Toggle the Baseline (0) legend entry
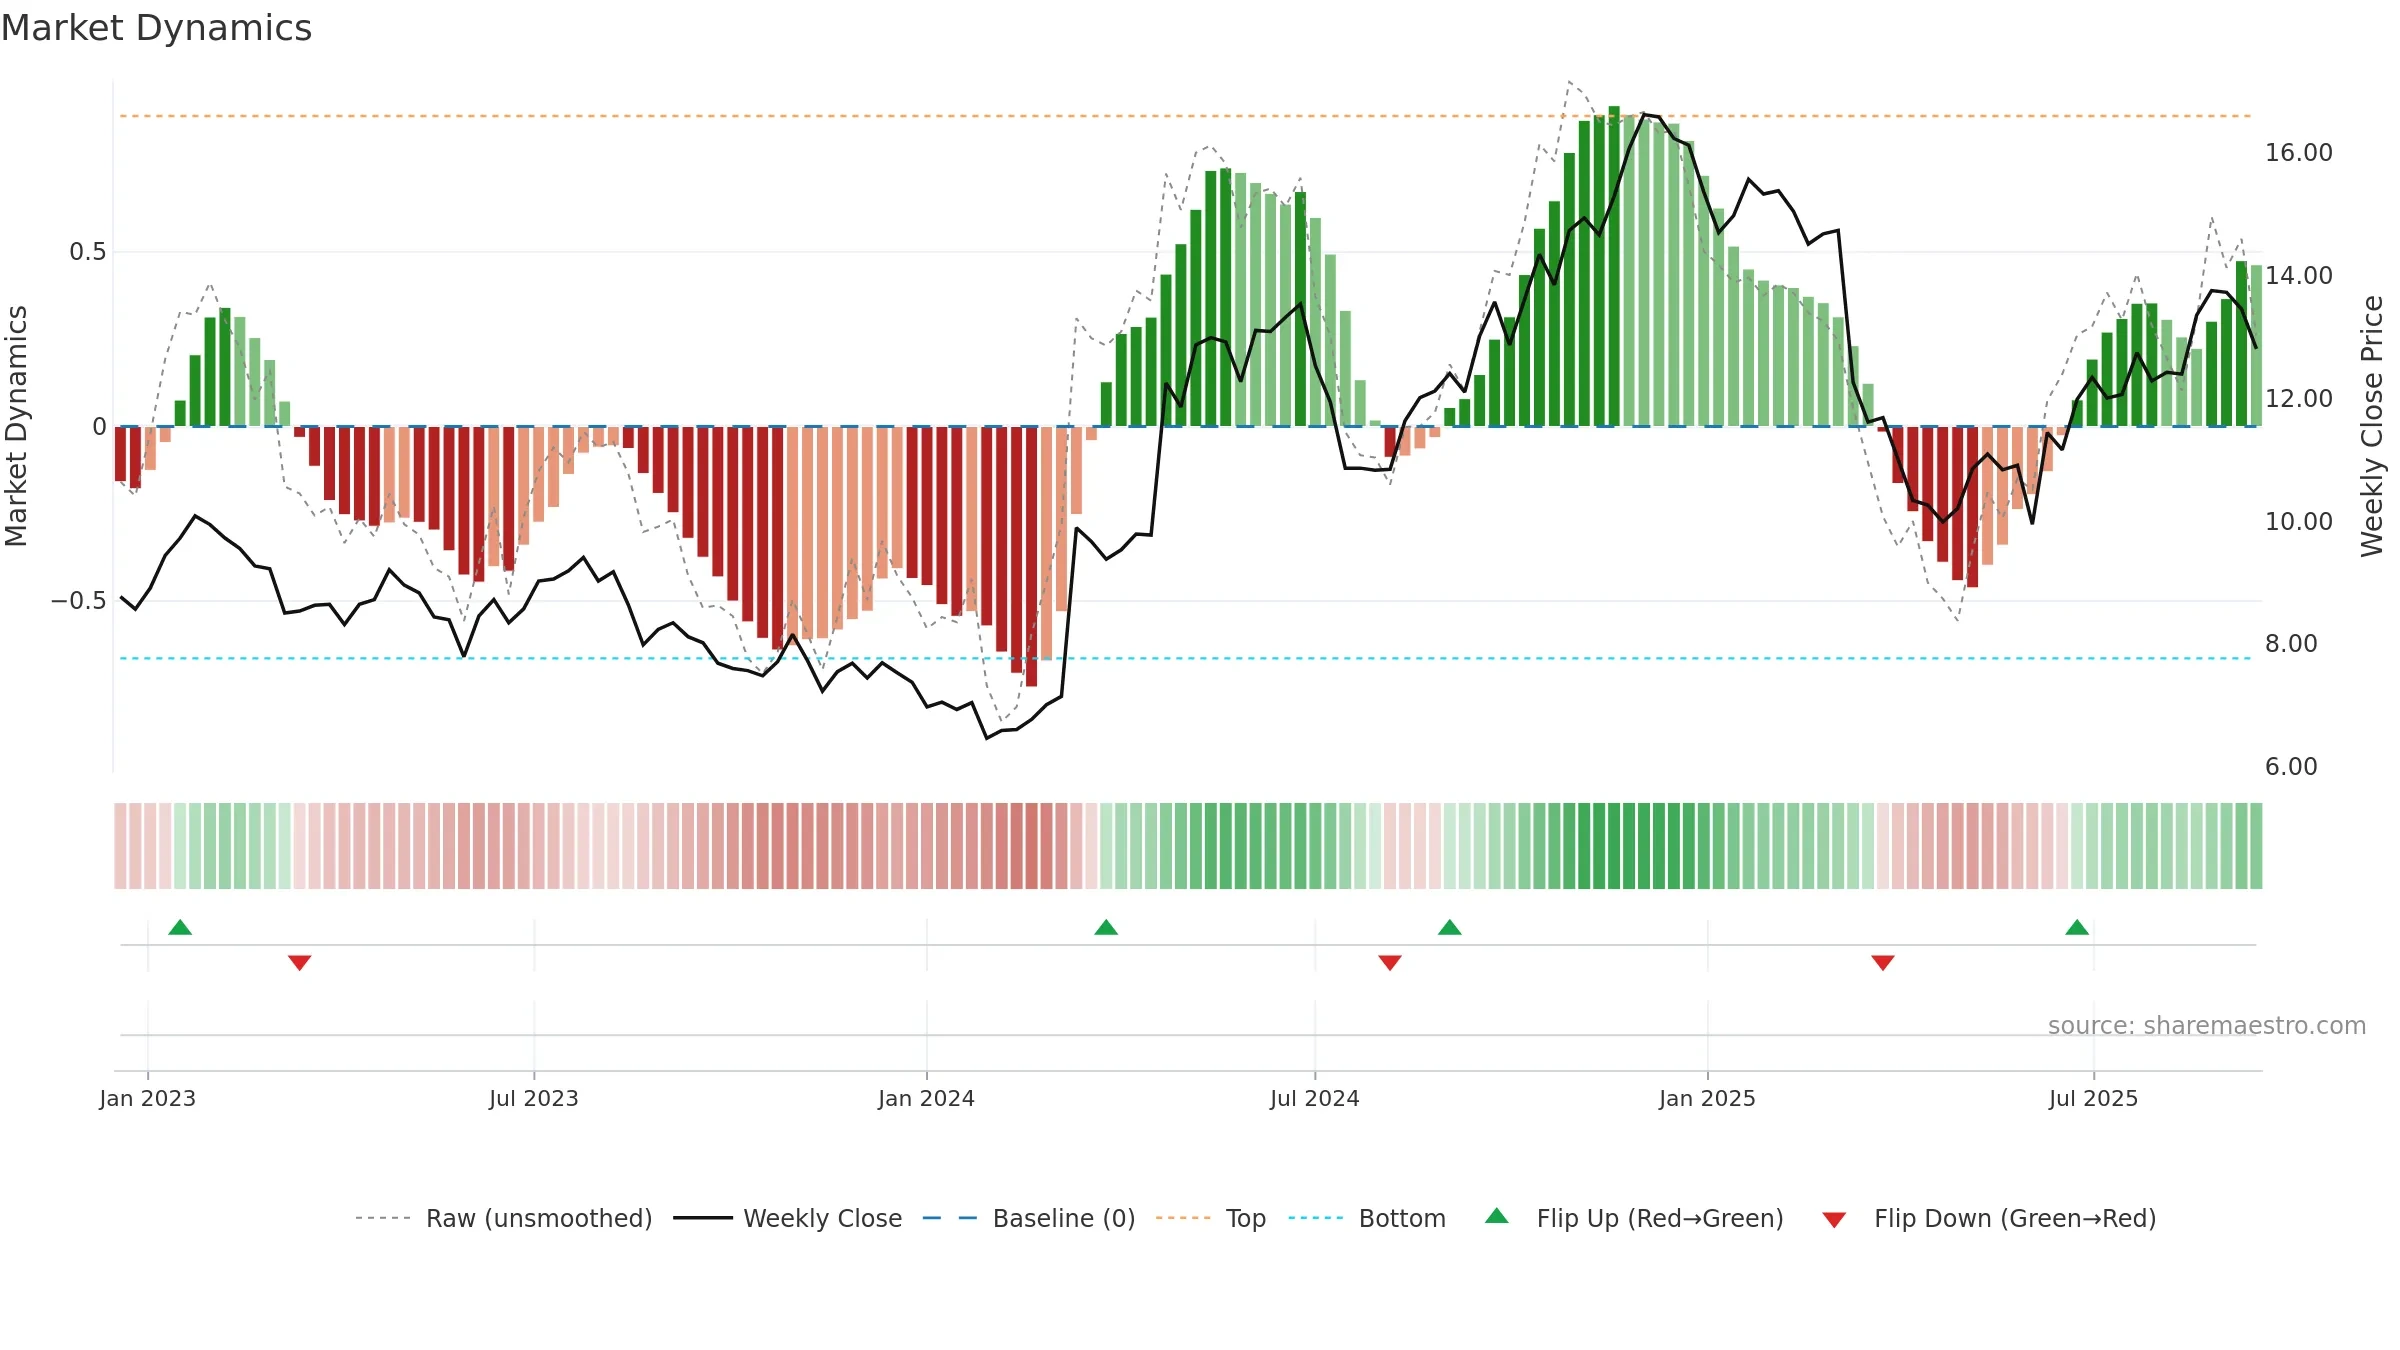This screenshot has width=2400, height=1350. [x=1029, y=1218]
